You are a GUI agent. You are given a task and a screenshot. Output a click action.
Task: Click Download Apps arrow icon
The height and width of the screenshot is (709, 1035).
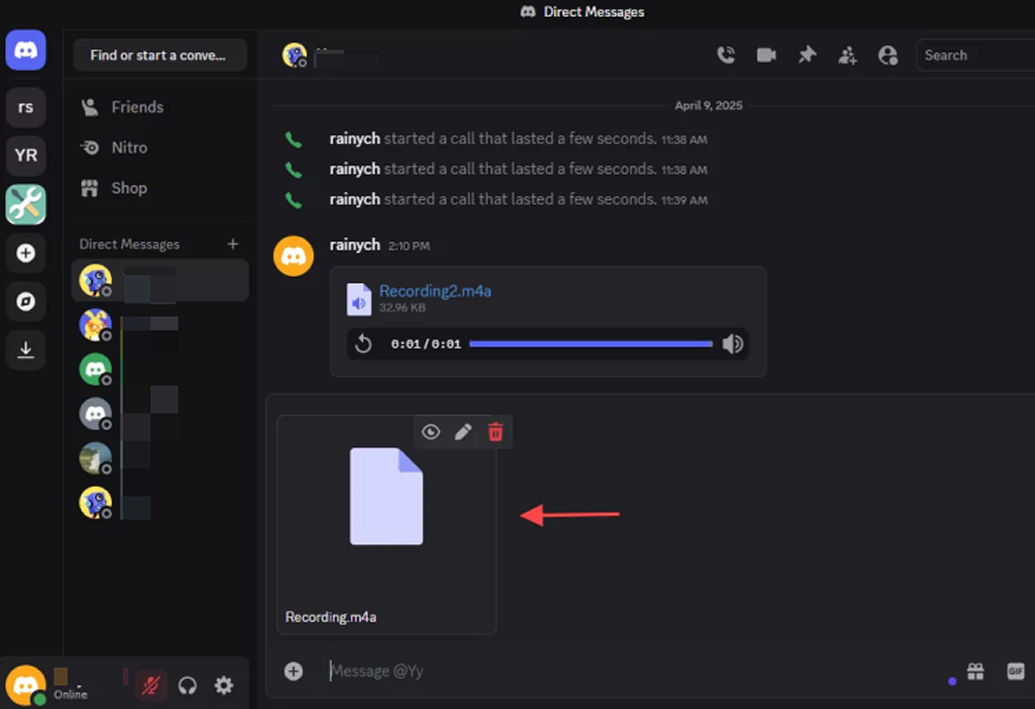(26, 350)
